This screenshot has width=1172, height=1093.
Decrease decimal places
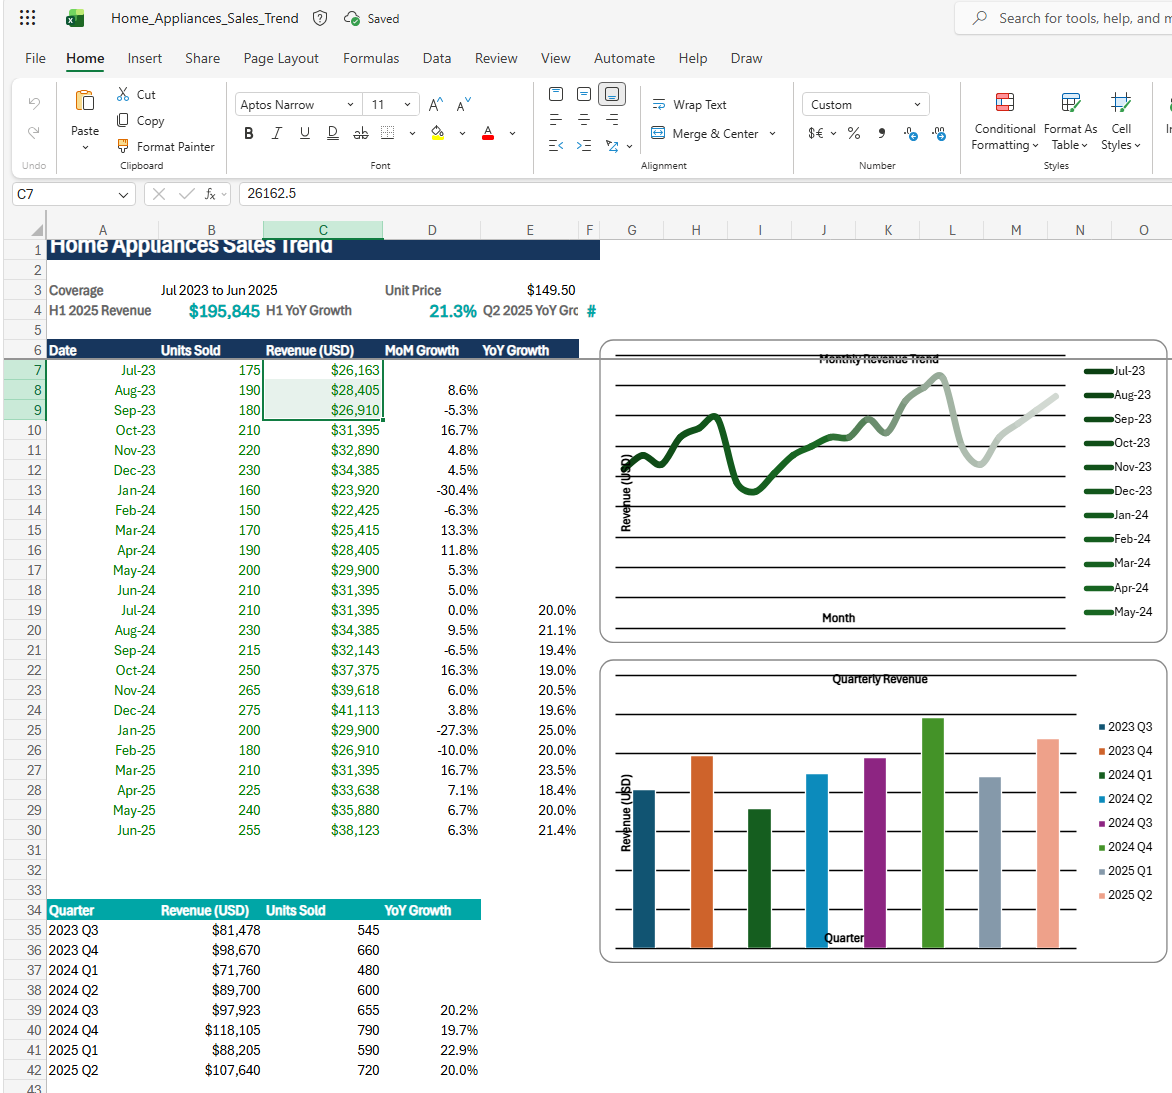tap(939, 134)
